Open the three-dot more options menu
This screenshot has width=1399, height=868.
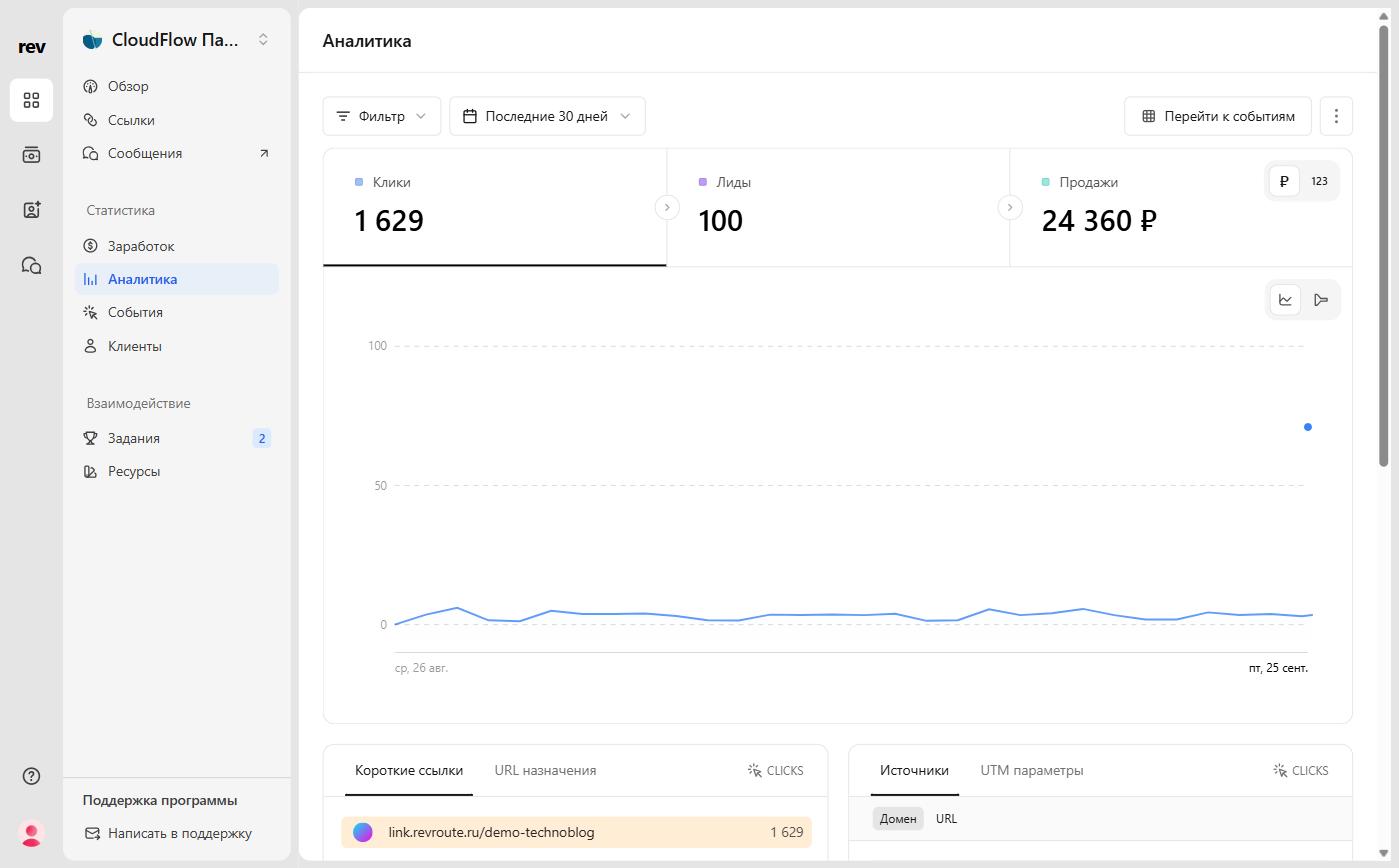(1336, 116)
